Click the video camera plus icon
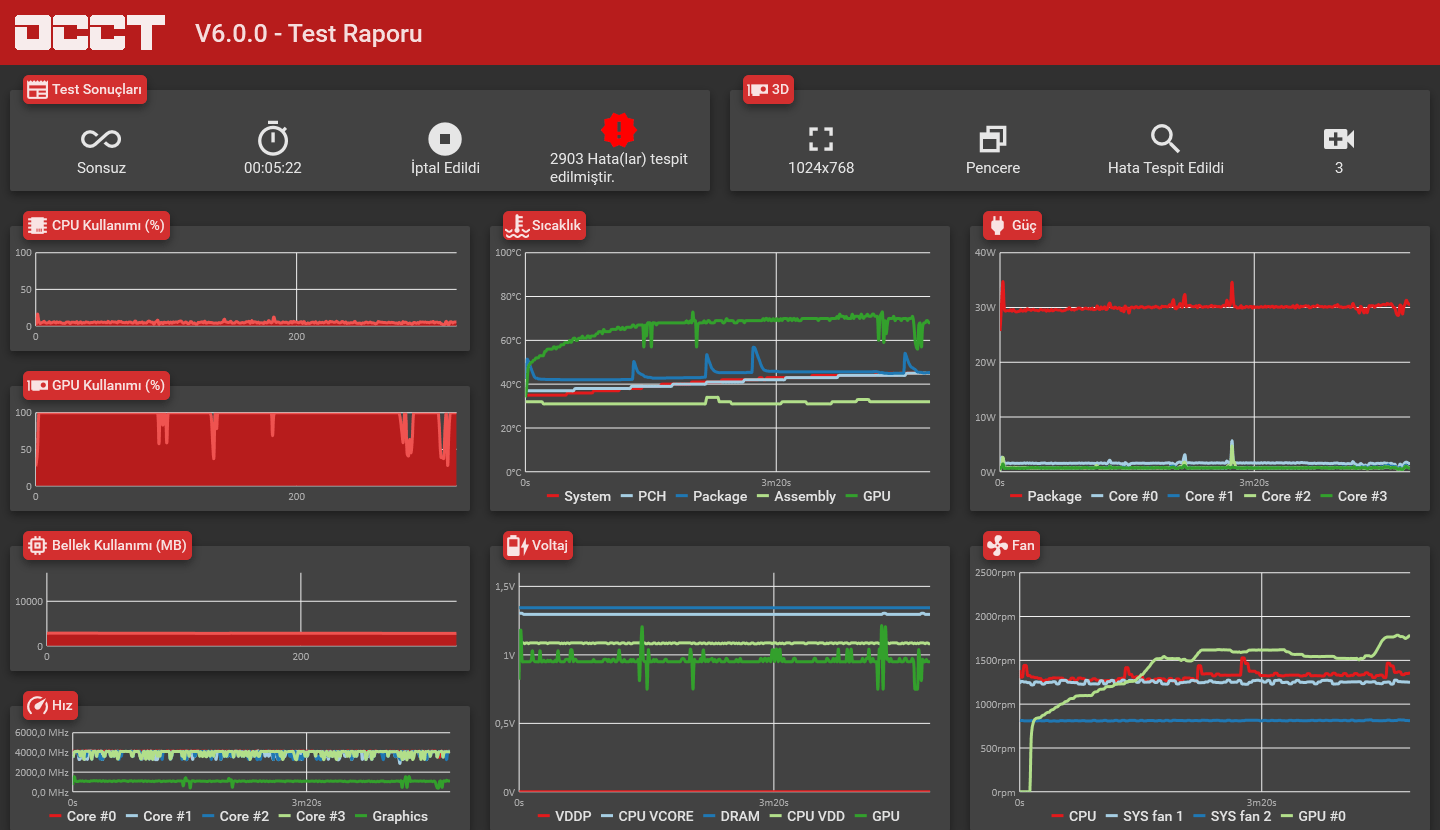 1339,139
